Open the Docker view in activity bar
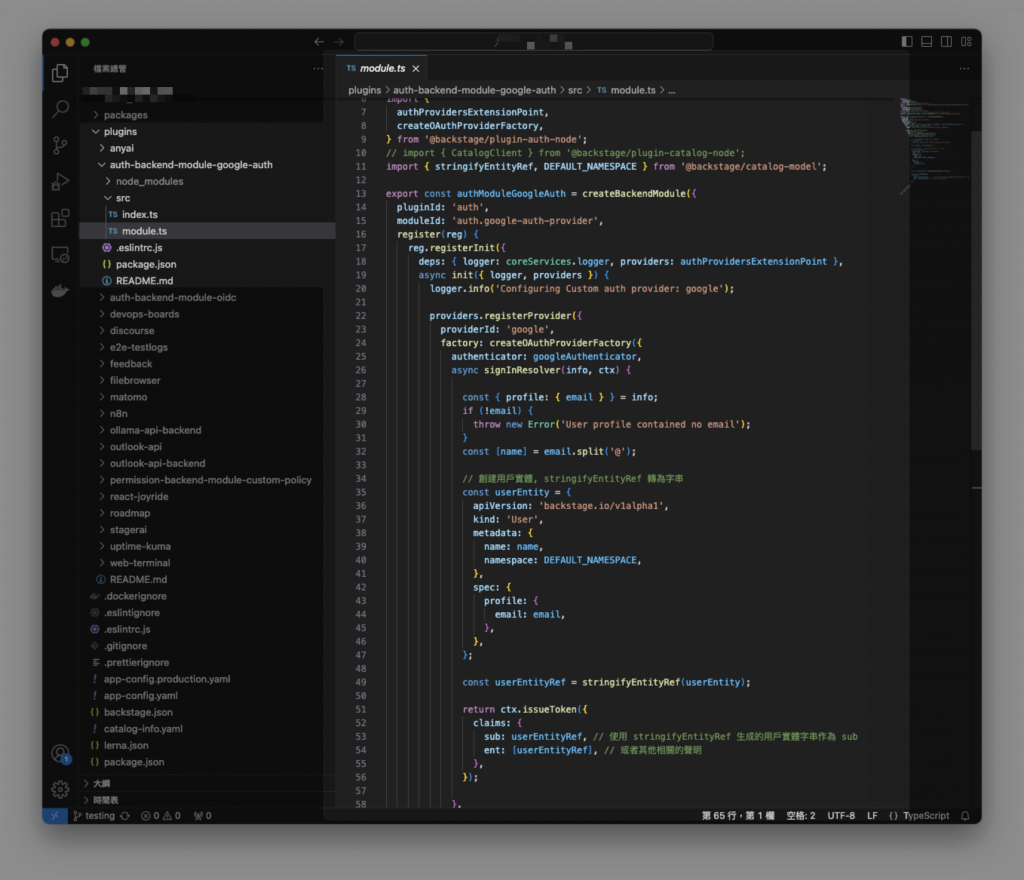 pyautogui.click(x=60, y=291)
